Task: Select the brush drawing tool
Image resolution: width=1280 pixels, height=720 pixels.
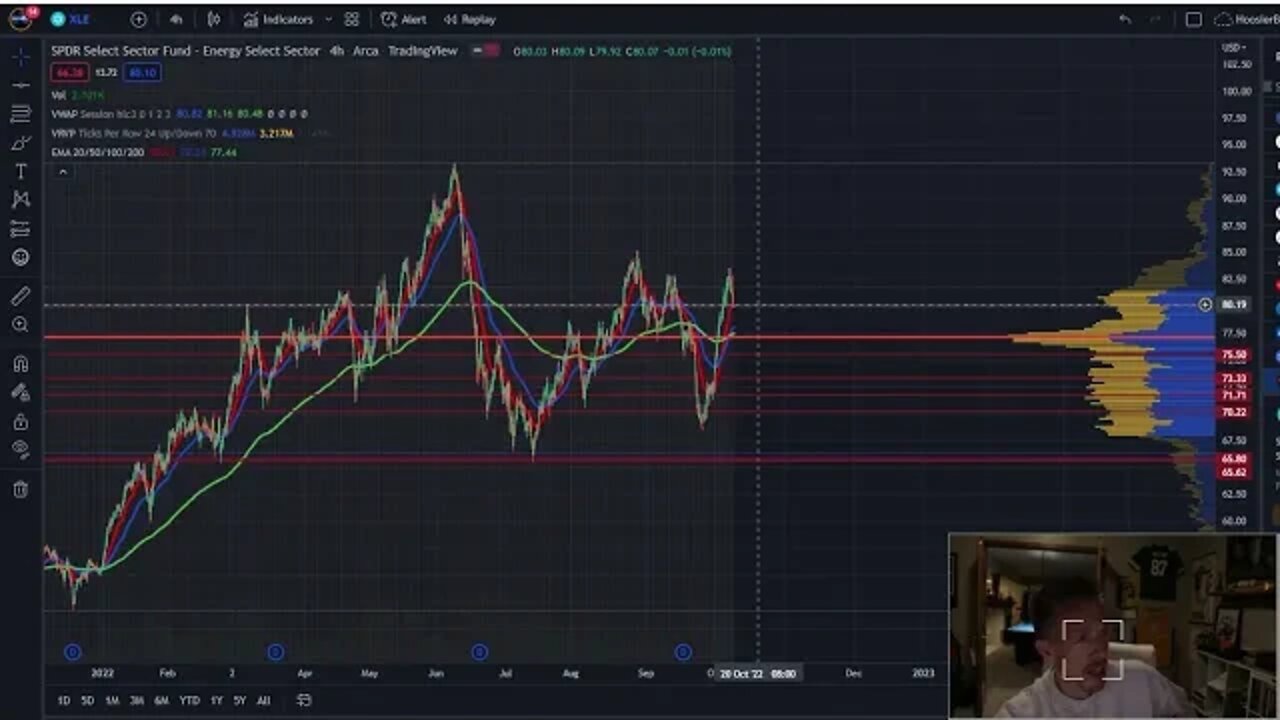Action: pos(20,143)
